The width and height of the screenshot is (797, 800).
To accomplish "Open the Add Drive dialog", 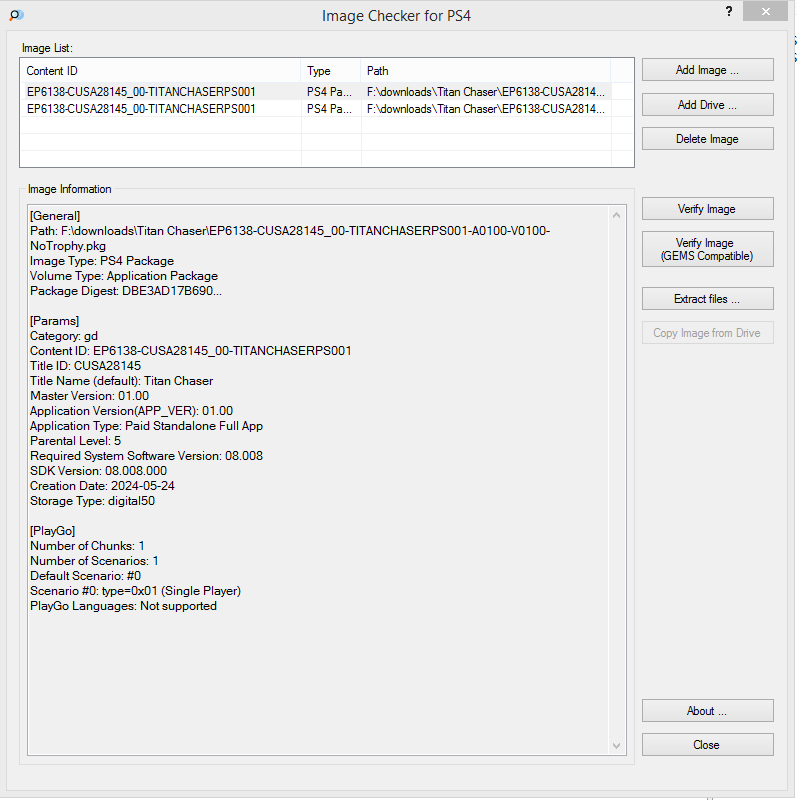I will click(707, 105).
